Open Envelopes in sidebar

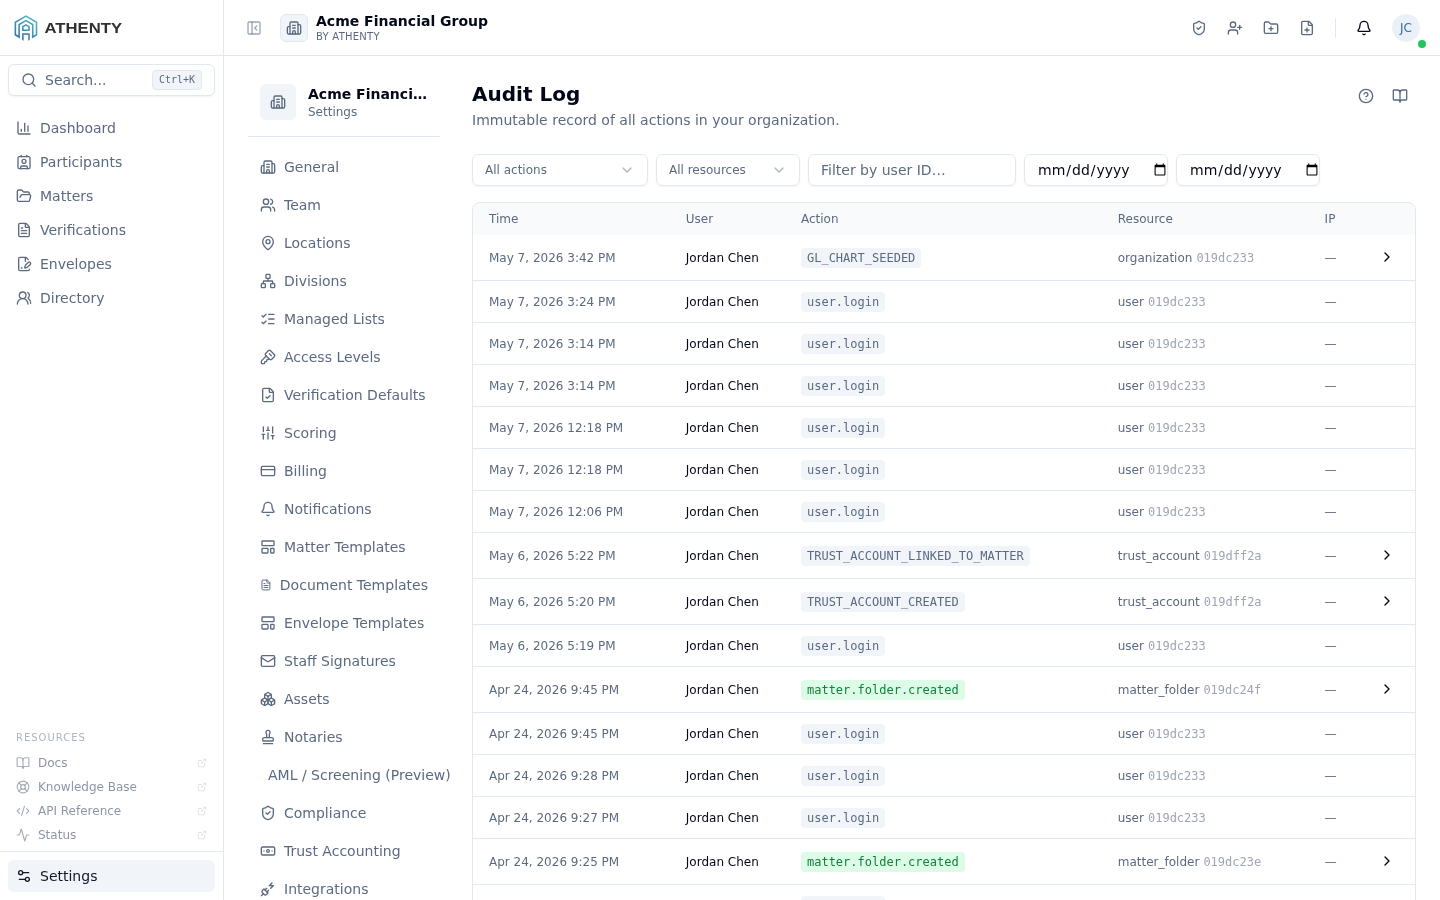[x=111, y=264]
